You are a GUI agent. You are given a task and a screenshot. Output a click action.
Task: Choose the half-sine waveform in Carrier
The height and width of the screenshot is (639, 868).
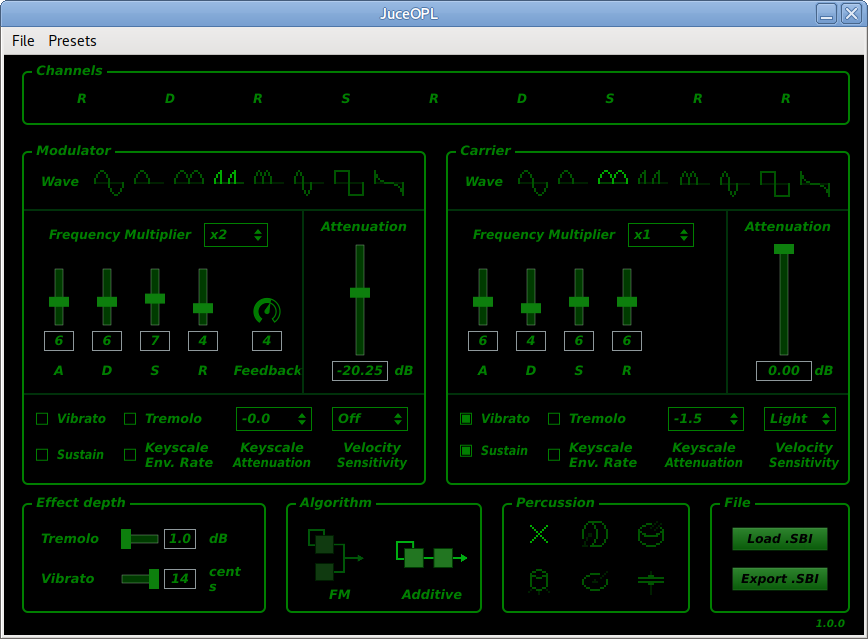[573, 178]
